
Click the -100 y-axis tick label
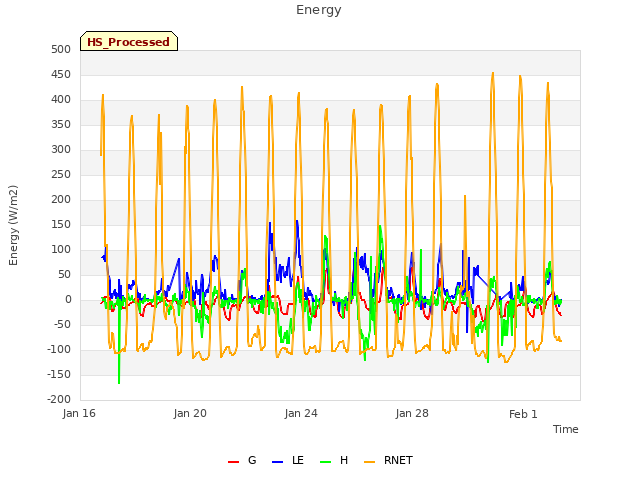59,349
